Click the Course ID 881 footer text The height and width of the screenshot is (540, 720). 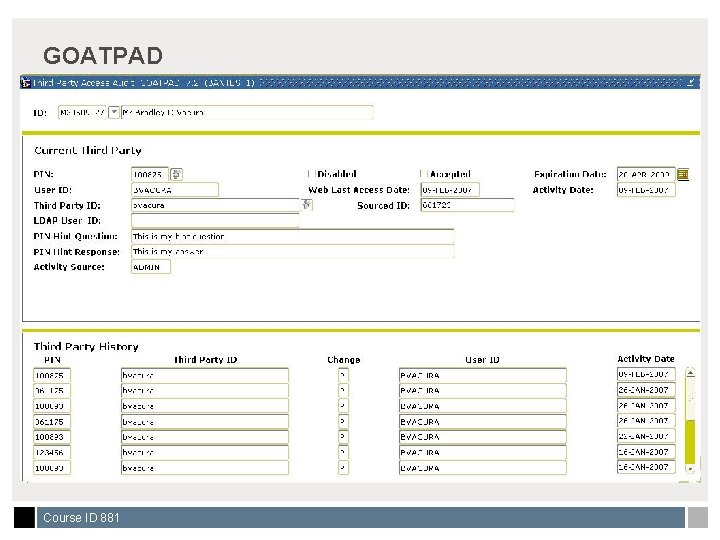click(81, 518)
